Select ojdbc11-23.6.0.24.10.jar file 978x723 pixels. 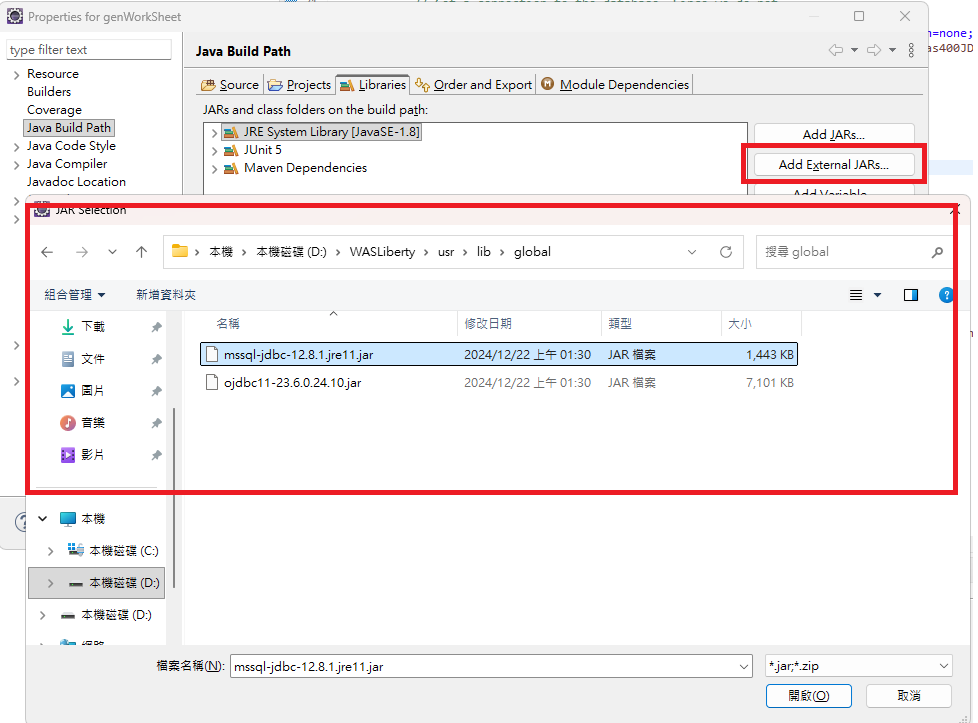(x=499, y=382)
